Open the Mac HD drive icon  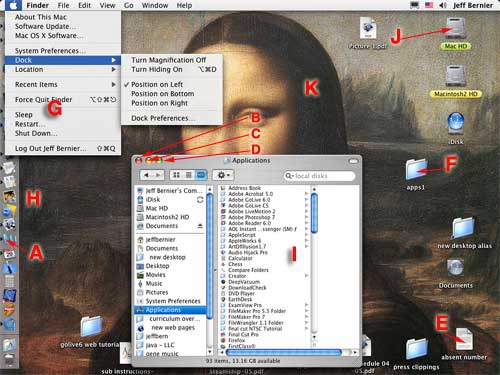[x=455, y=28]
